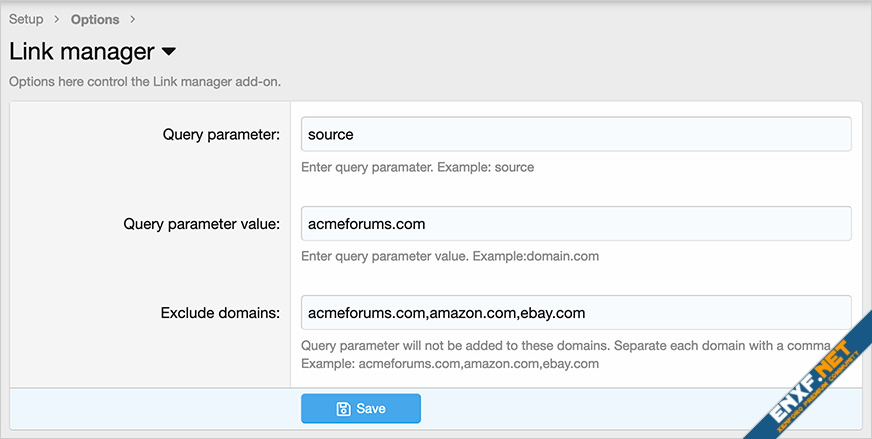
Task: Go to the Setup breadcrumb
Action: (x=26, y=19)
